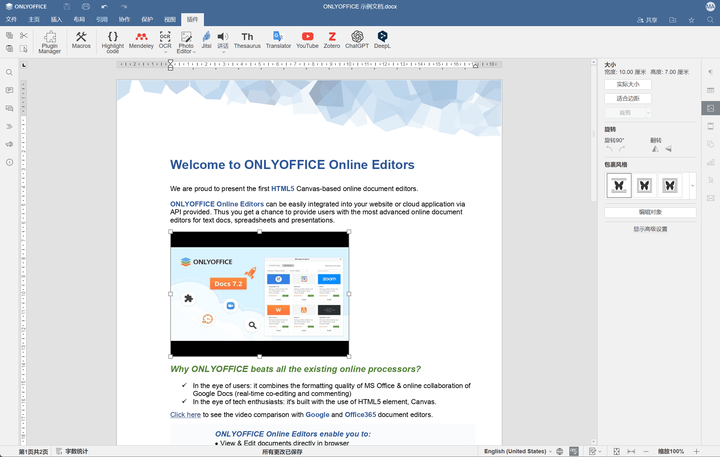Open the Zotero plugin

(332, 40)
